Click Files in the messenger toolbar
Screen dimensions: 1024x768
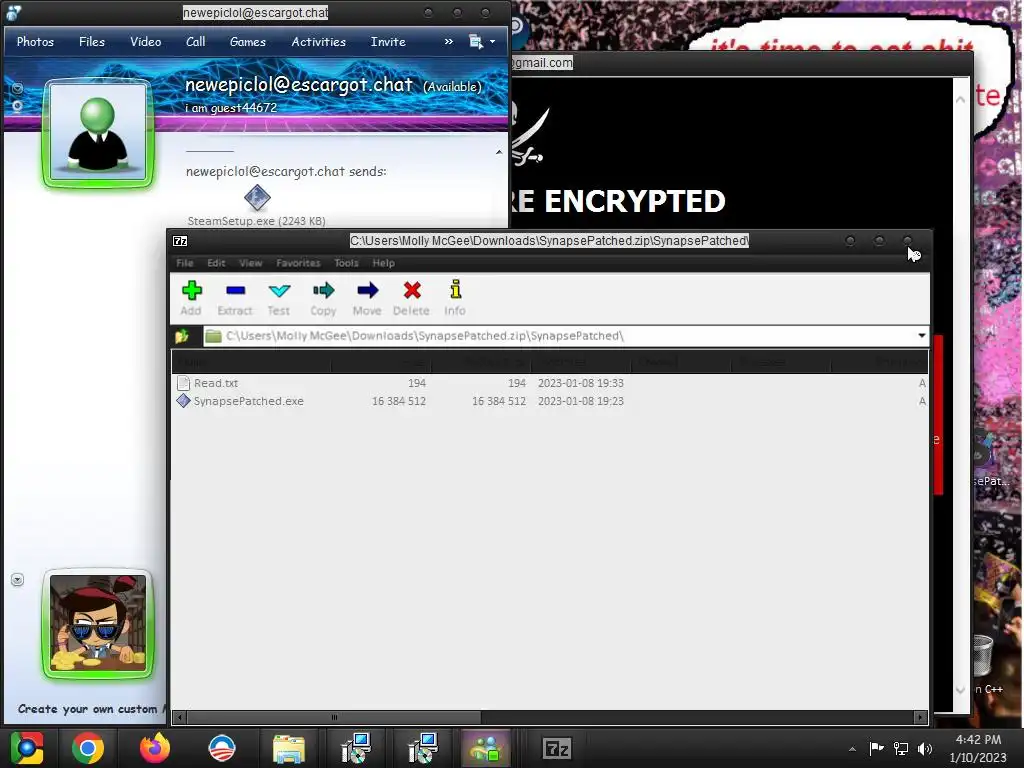[92, 42]
